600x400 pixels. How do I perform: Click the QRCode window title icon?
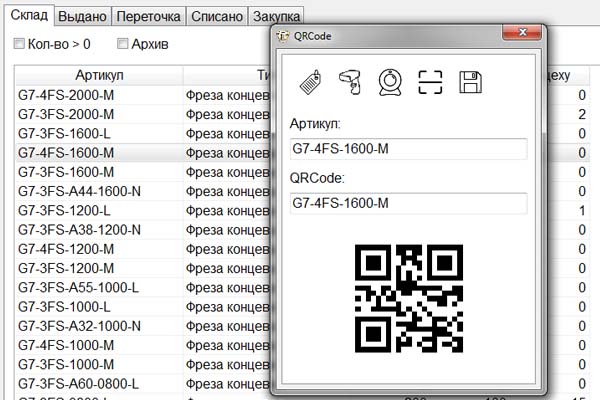pyautogui.click(x=282, y=36)
